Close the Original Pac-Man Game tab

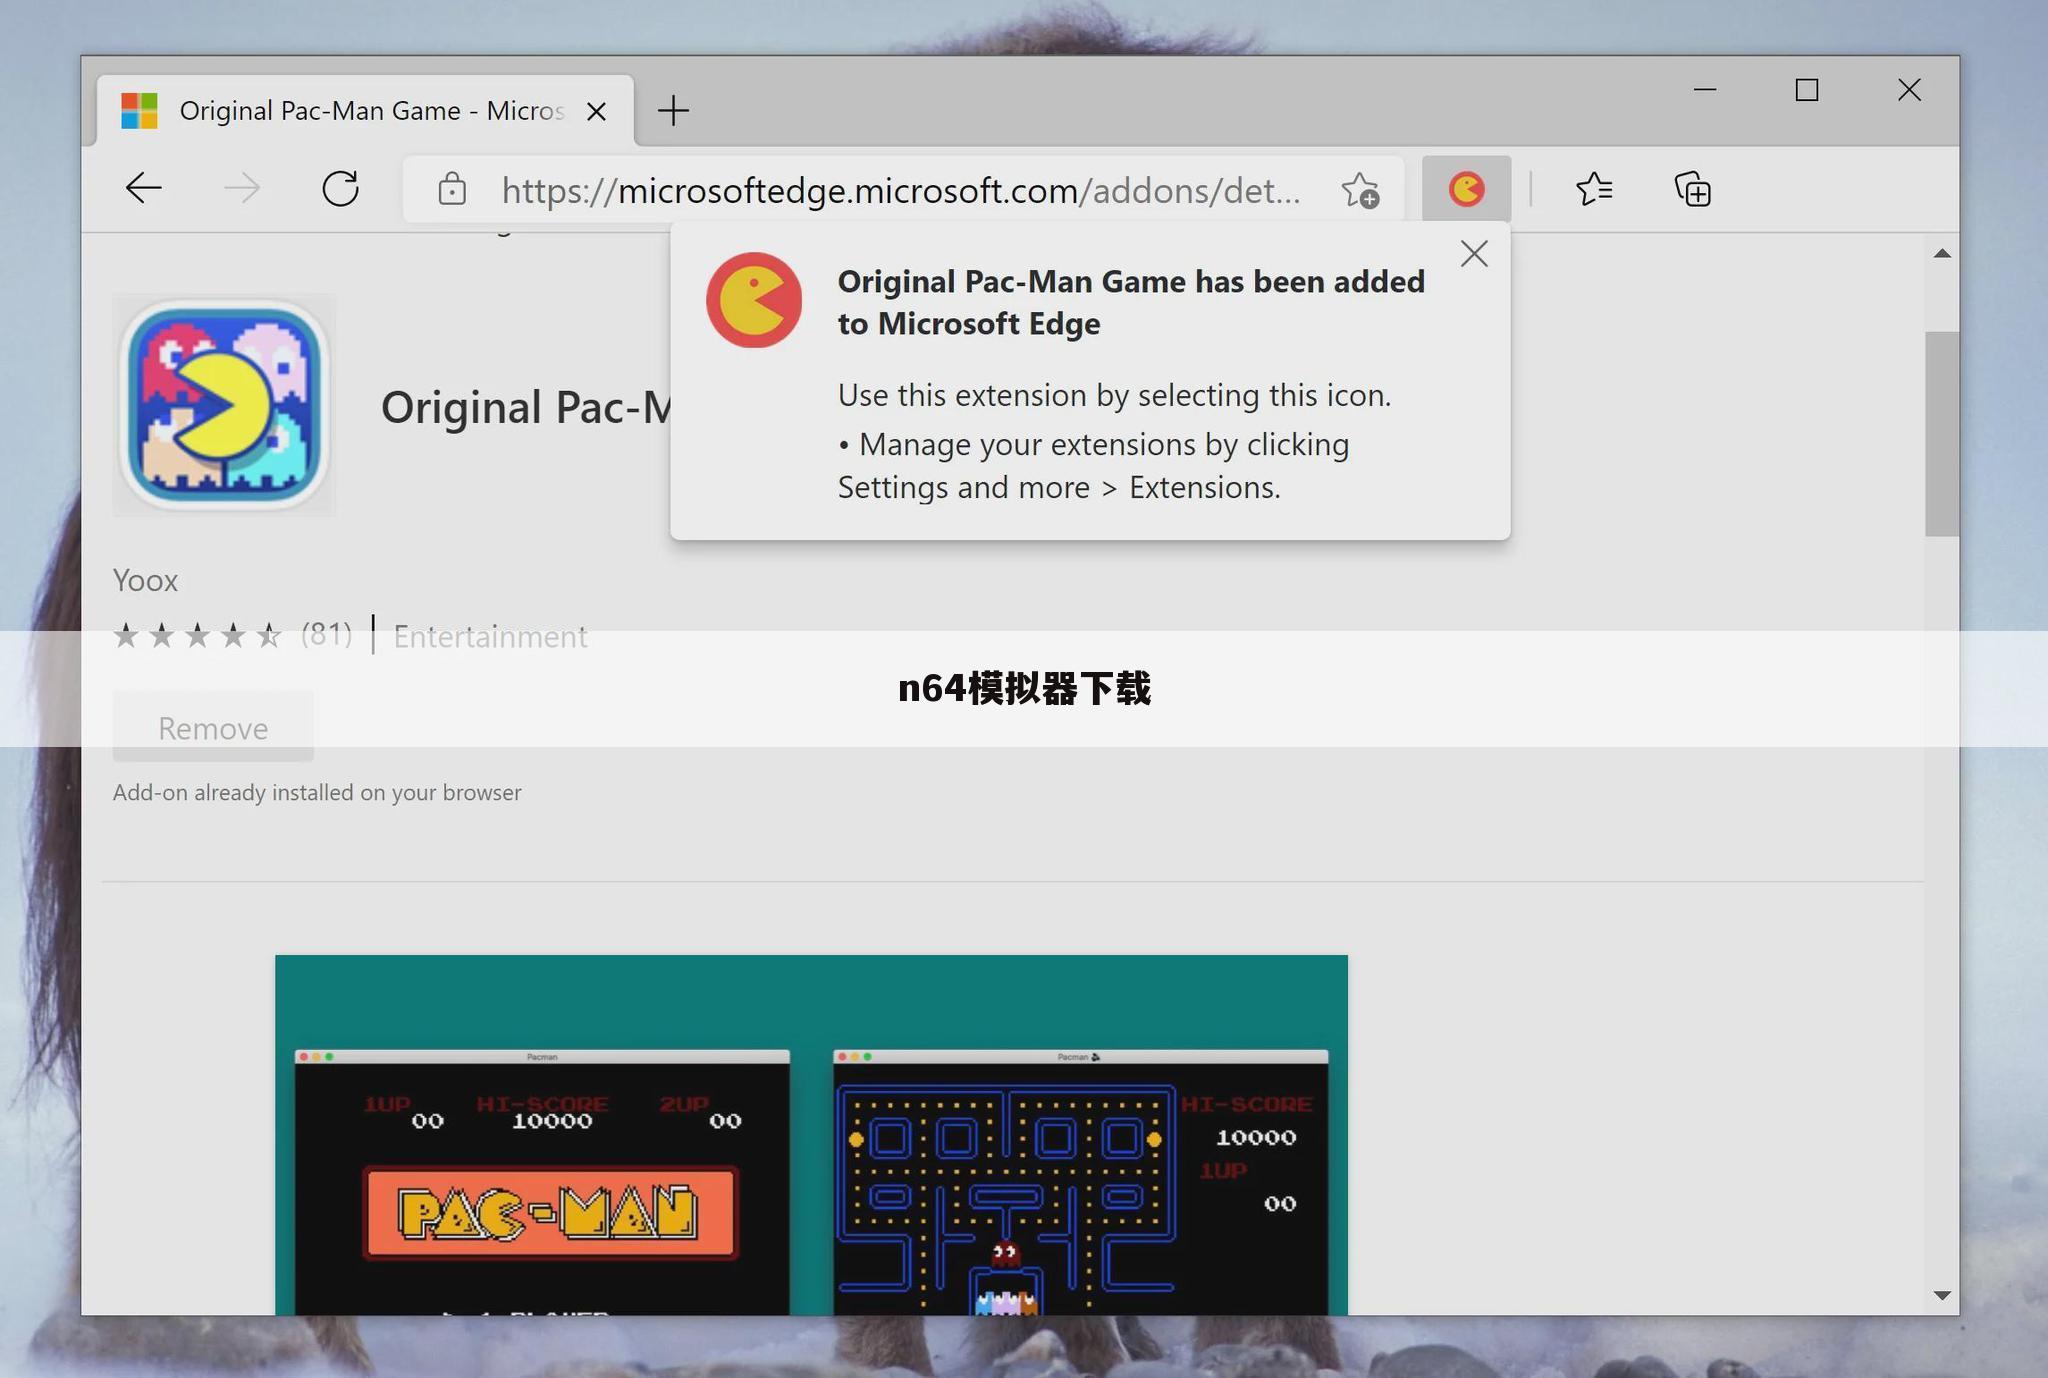[x=596, y=111]
